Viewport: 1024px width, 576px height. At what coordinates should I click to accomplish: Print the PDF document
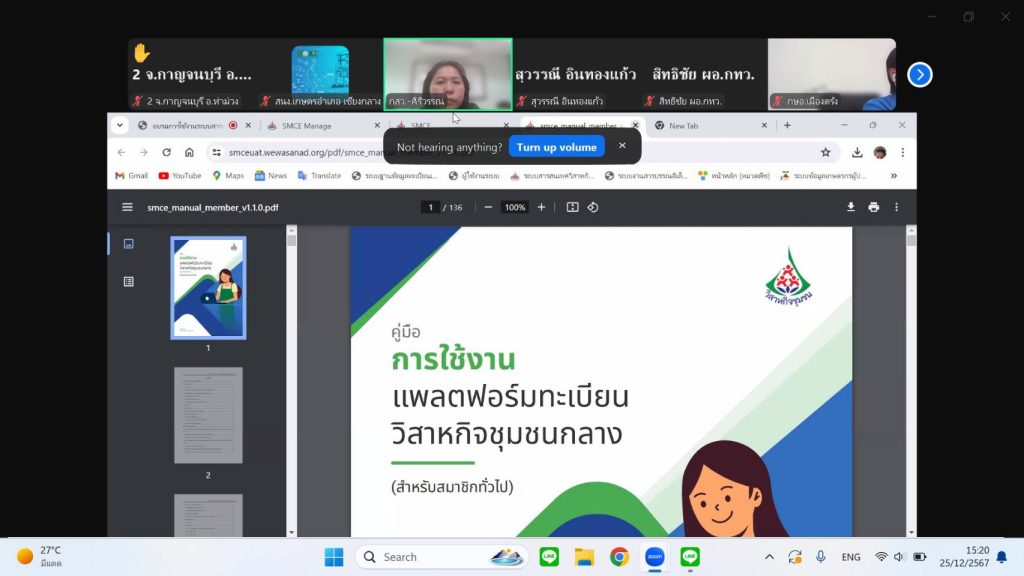point(874,207)
